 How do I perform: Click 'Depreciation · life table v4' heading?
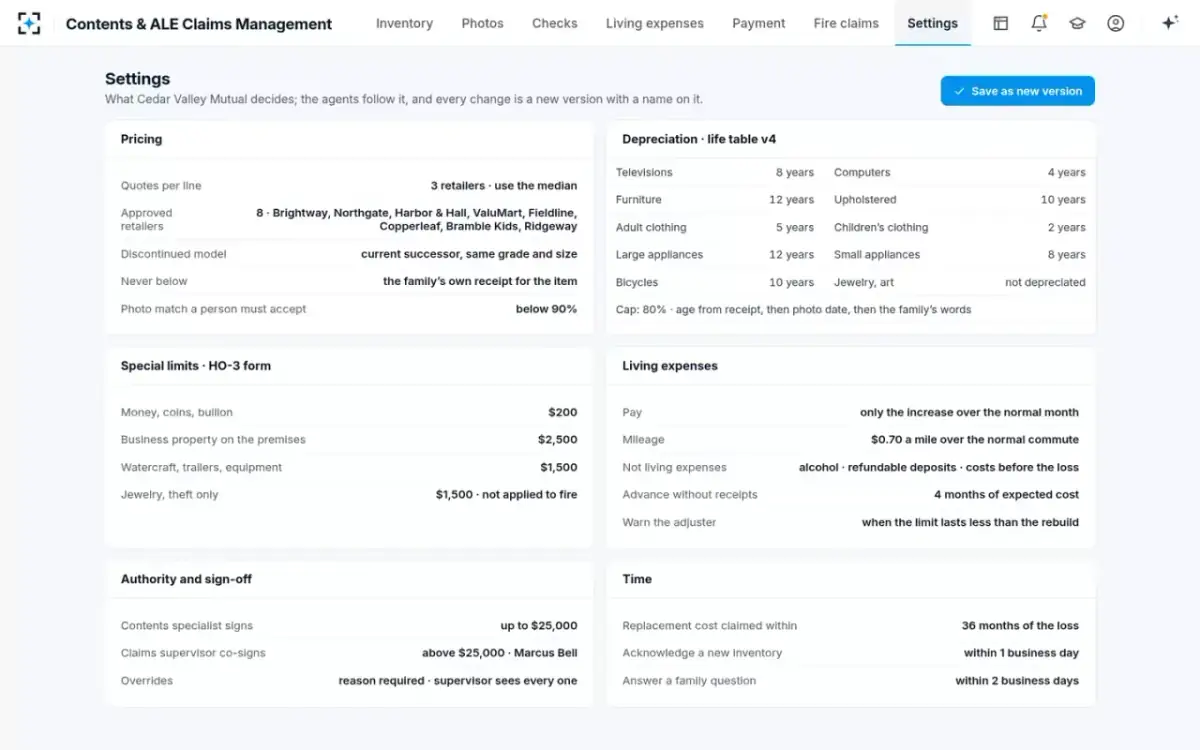699,139
